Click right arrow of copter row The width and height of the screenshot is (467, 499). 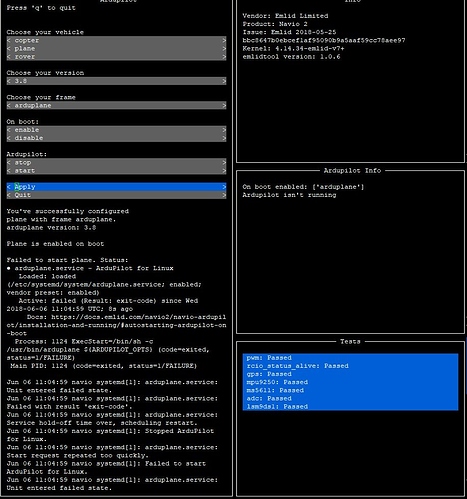224,40
